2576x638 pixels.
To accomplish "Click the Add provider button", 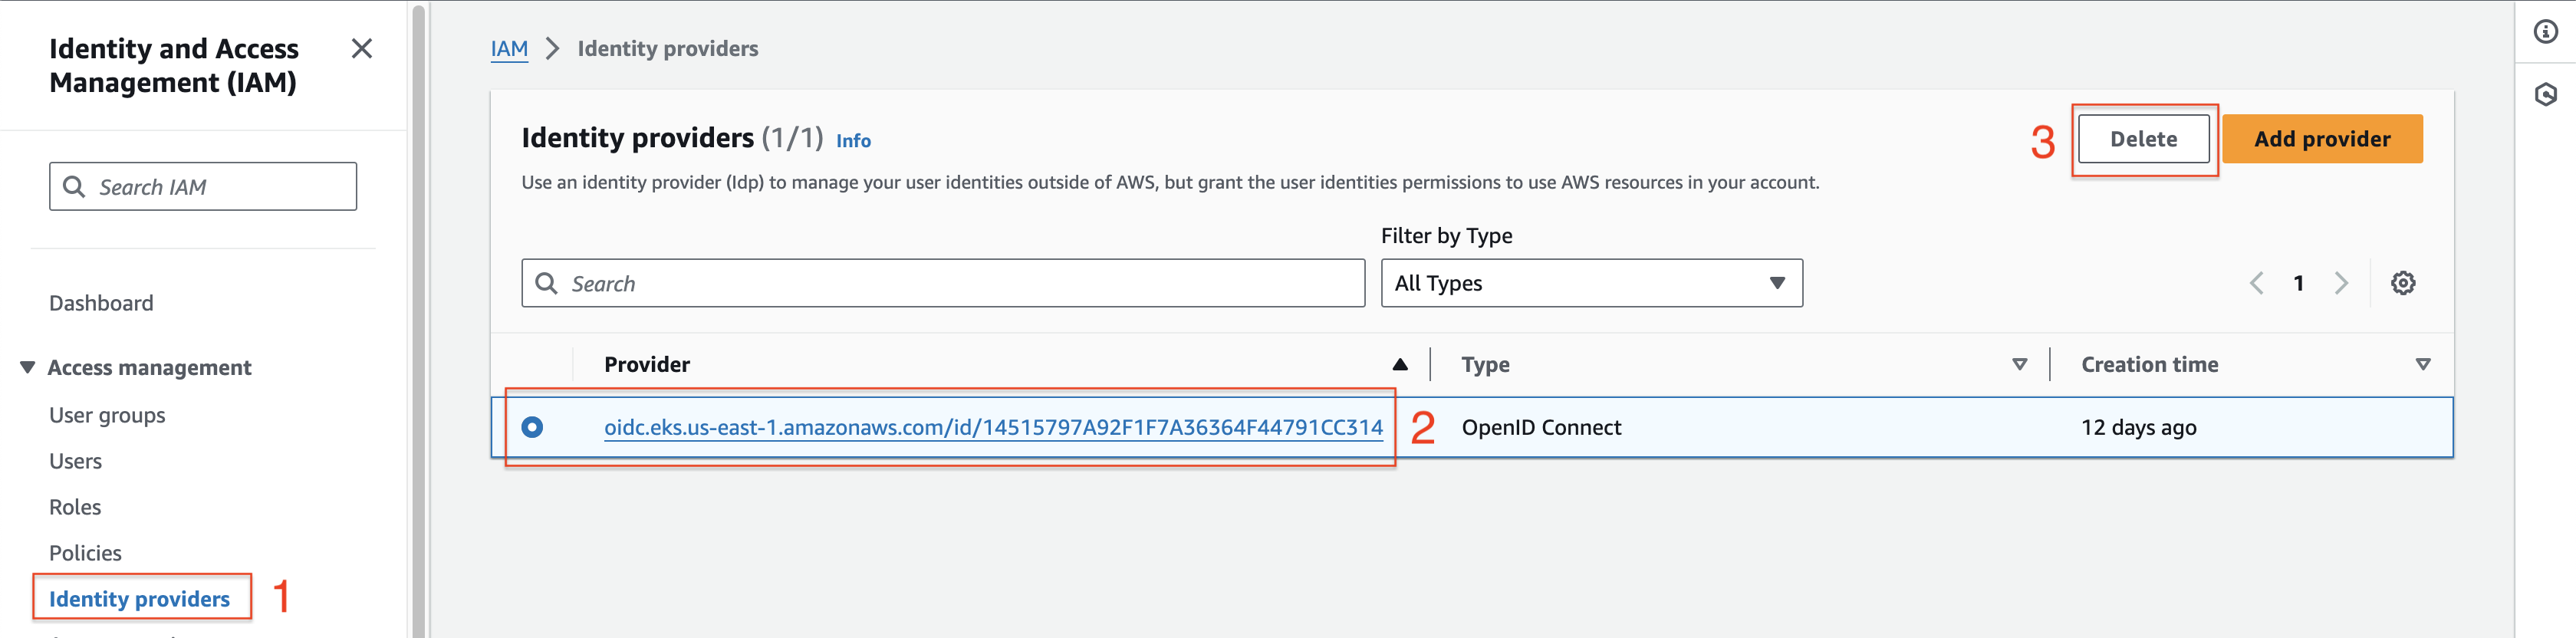I will point(2321,139).
